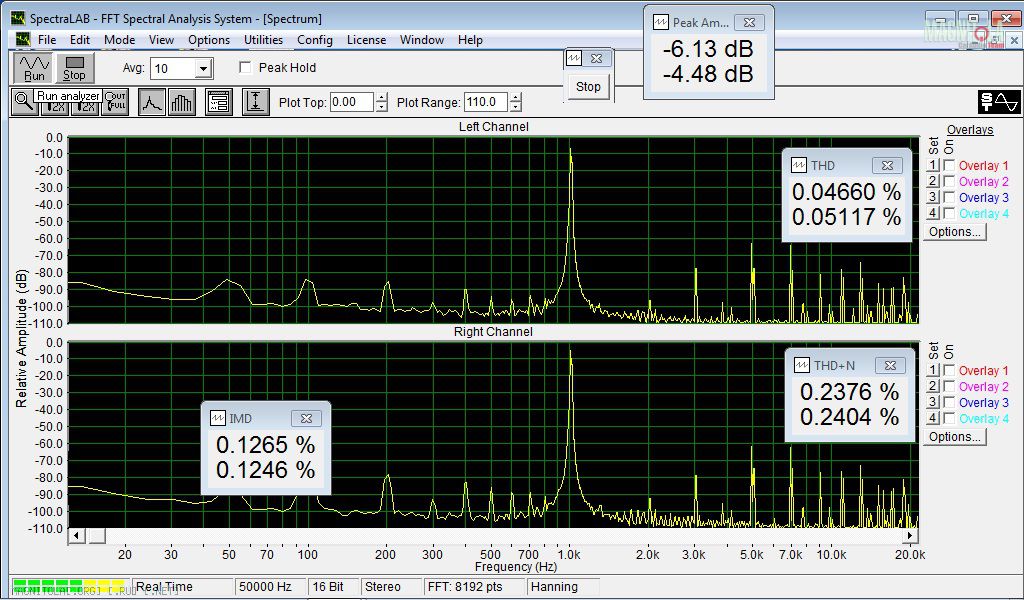Open the Config menu
The image size is (1024, 600).
pos(315,40)
